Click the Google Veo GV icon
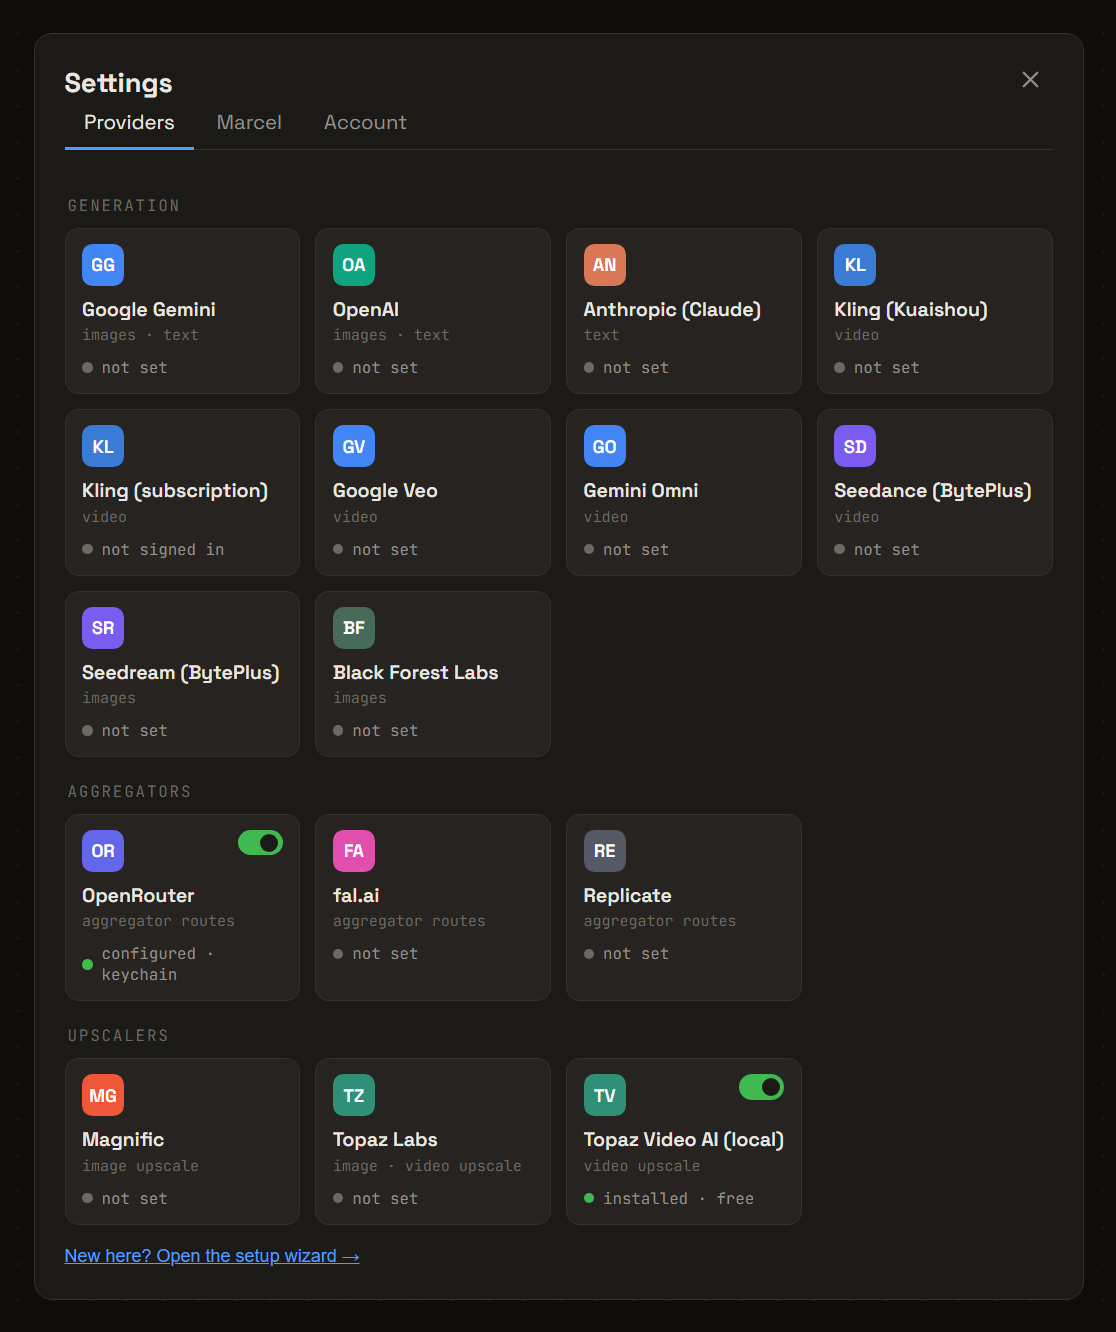This screenshot has width=1116, height=1332. [x=354, y=446]
